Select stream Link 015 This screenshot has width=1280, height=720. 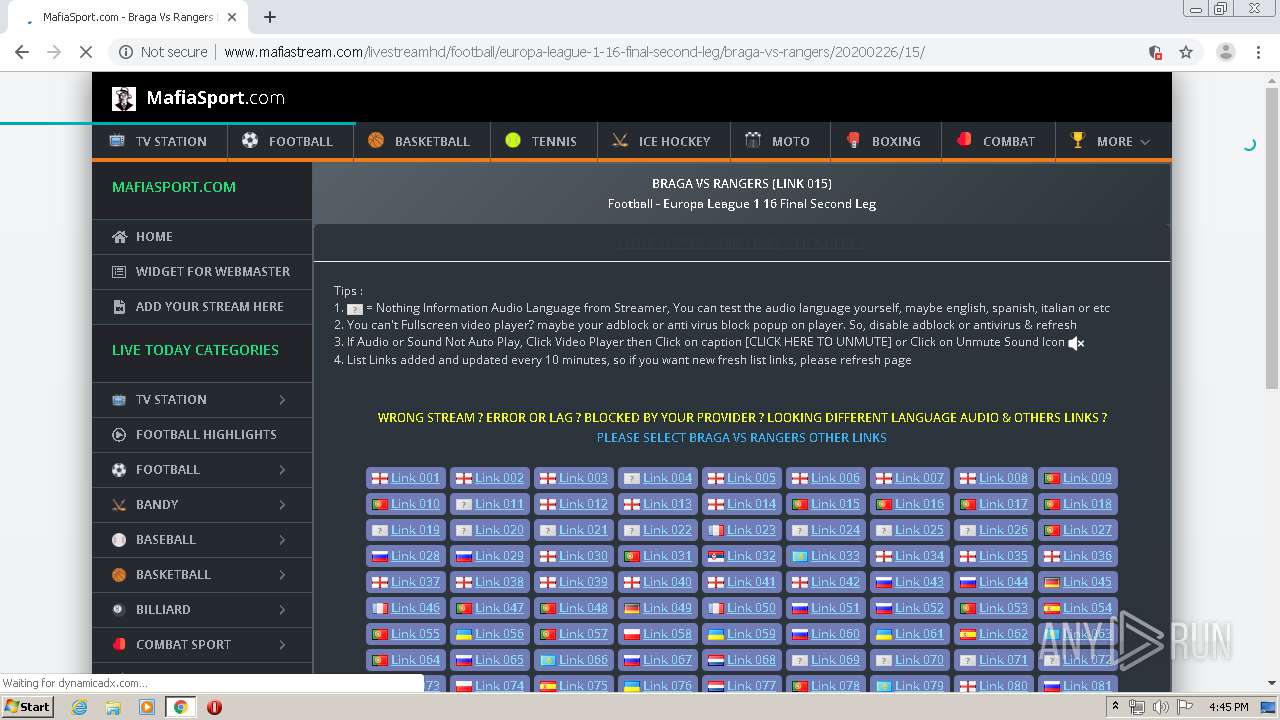coord(825,504)
